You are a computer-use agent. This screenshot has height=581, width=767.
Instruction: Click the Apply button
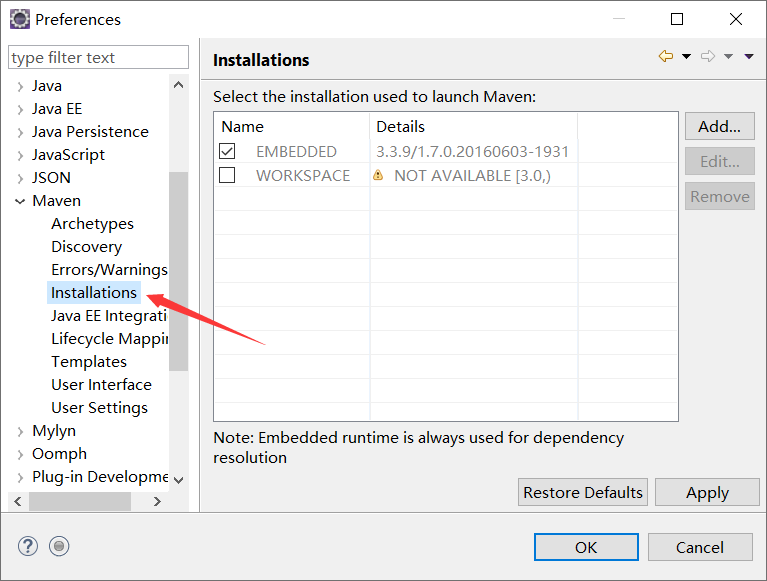coord(707,492)
